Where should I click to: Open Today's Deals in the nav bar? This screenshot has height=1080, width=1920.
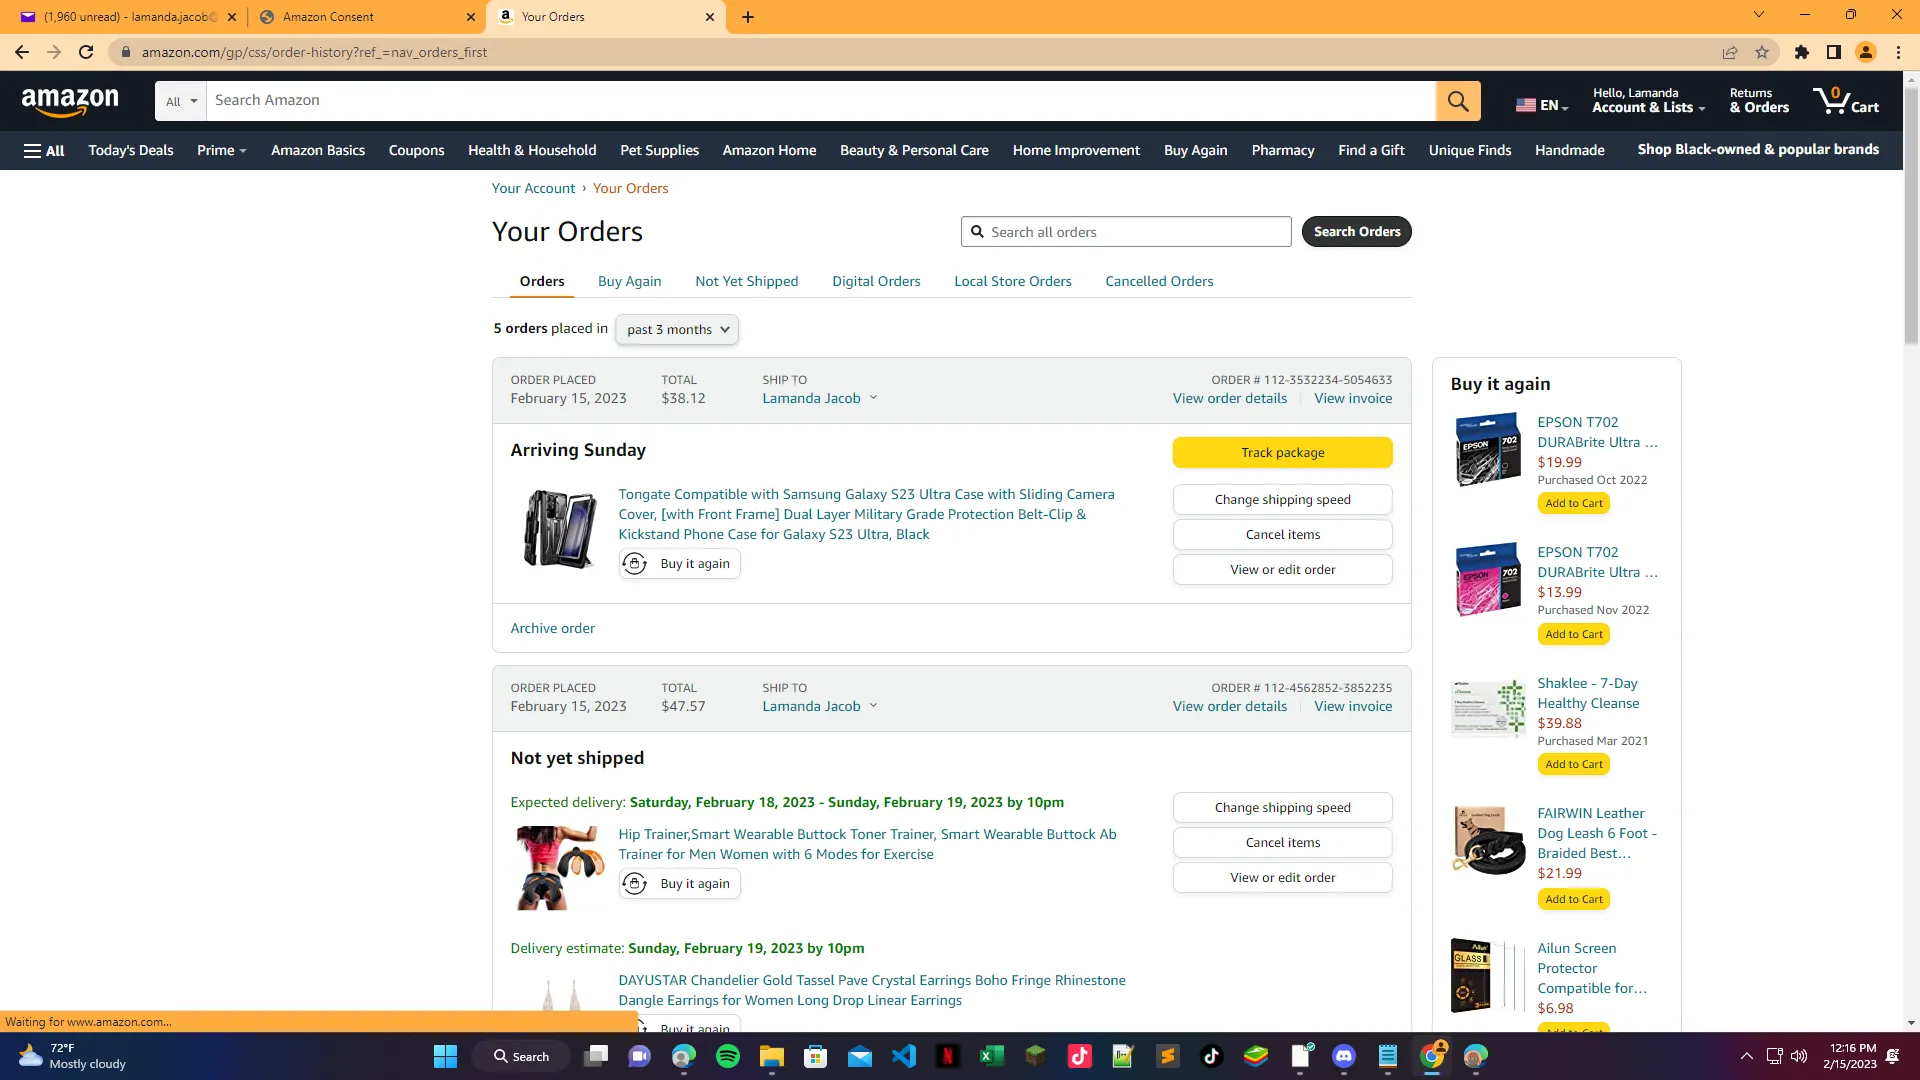[131, 150]
